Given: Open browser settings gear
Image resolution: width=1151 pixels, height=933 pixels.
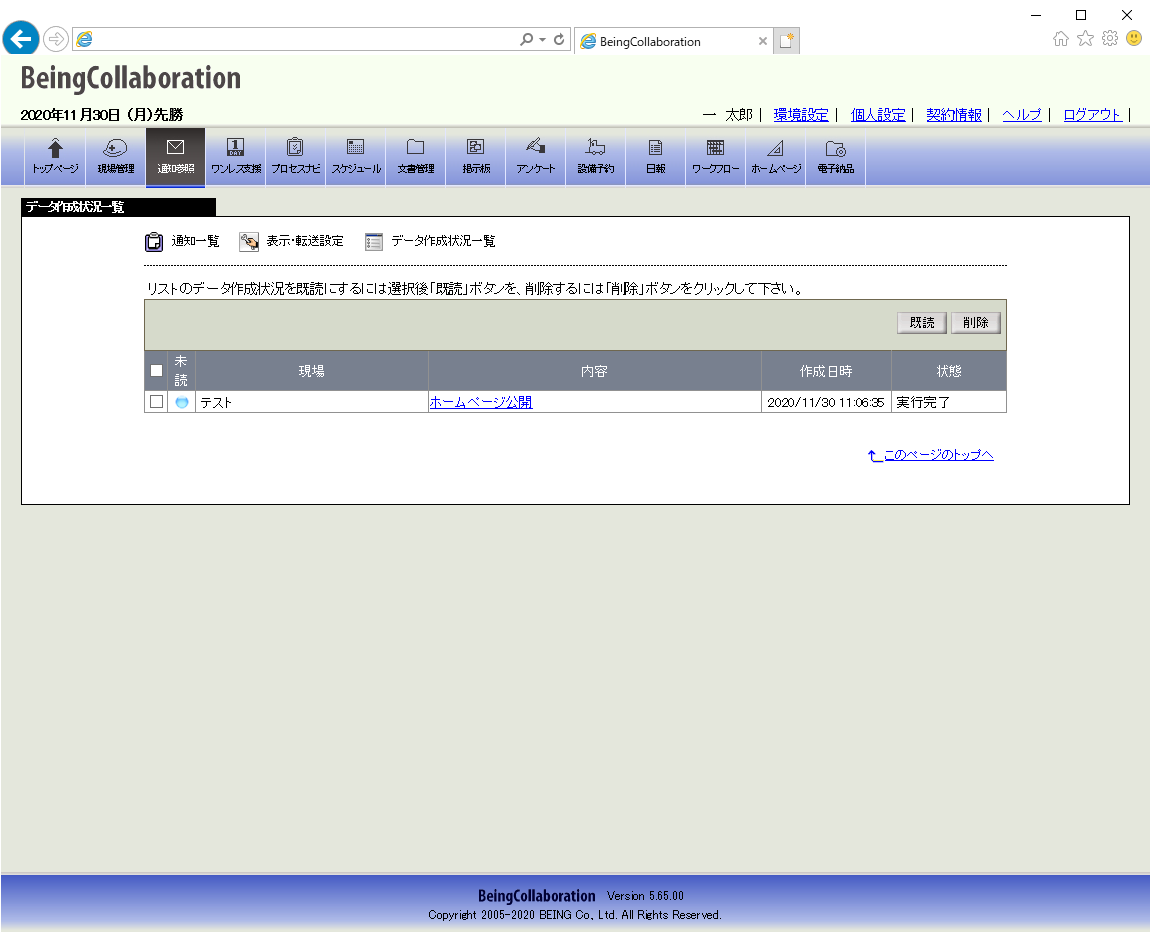Looking at the screenshot, I should (x=1110, y=38).
